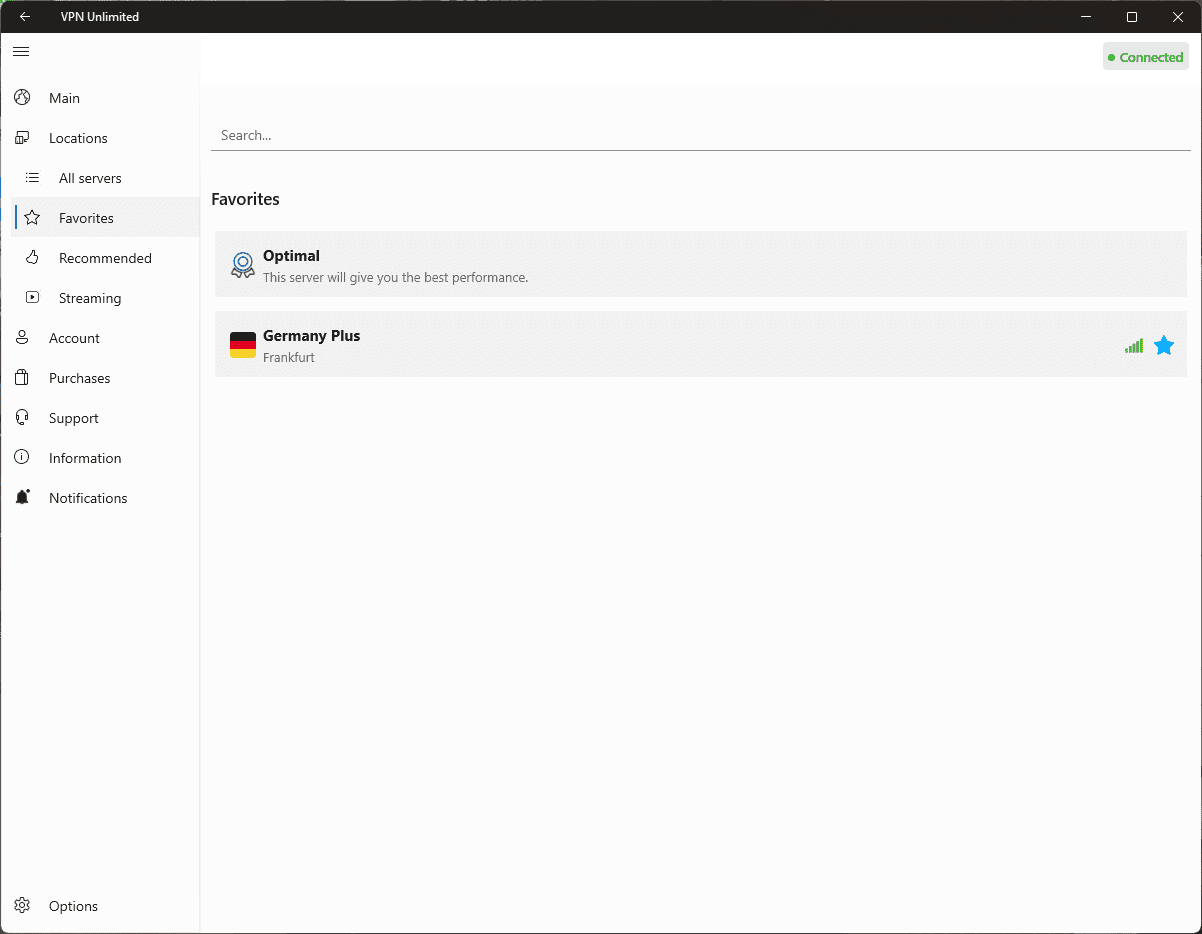Screen dimensions: 1202x934
Task: Select the Recommended thumbs-up icon
Action: (32, 258)
